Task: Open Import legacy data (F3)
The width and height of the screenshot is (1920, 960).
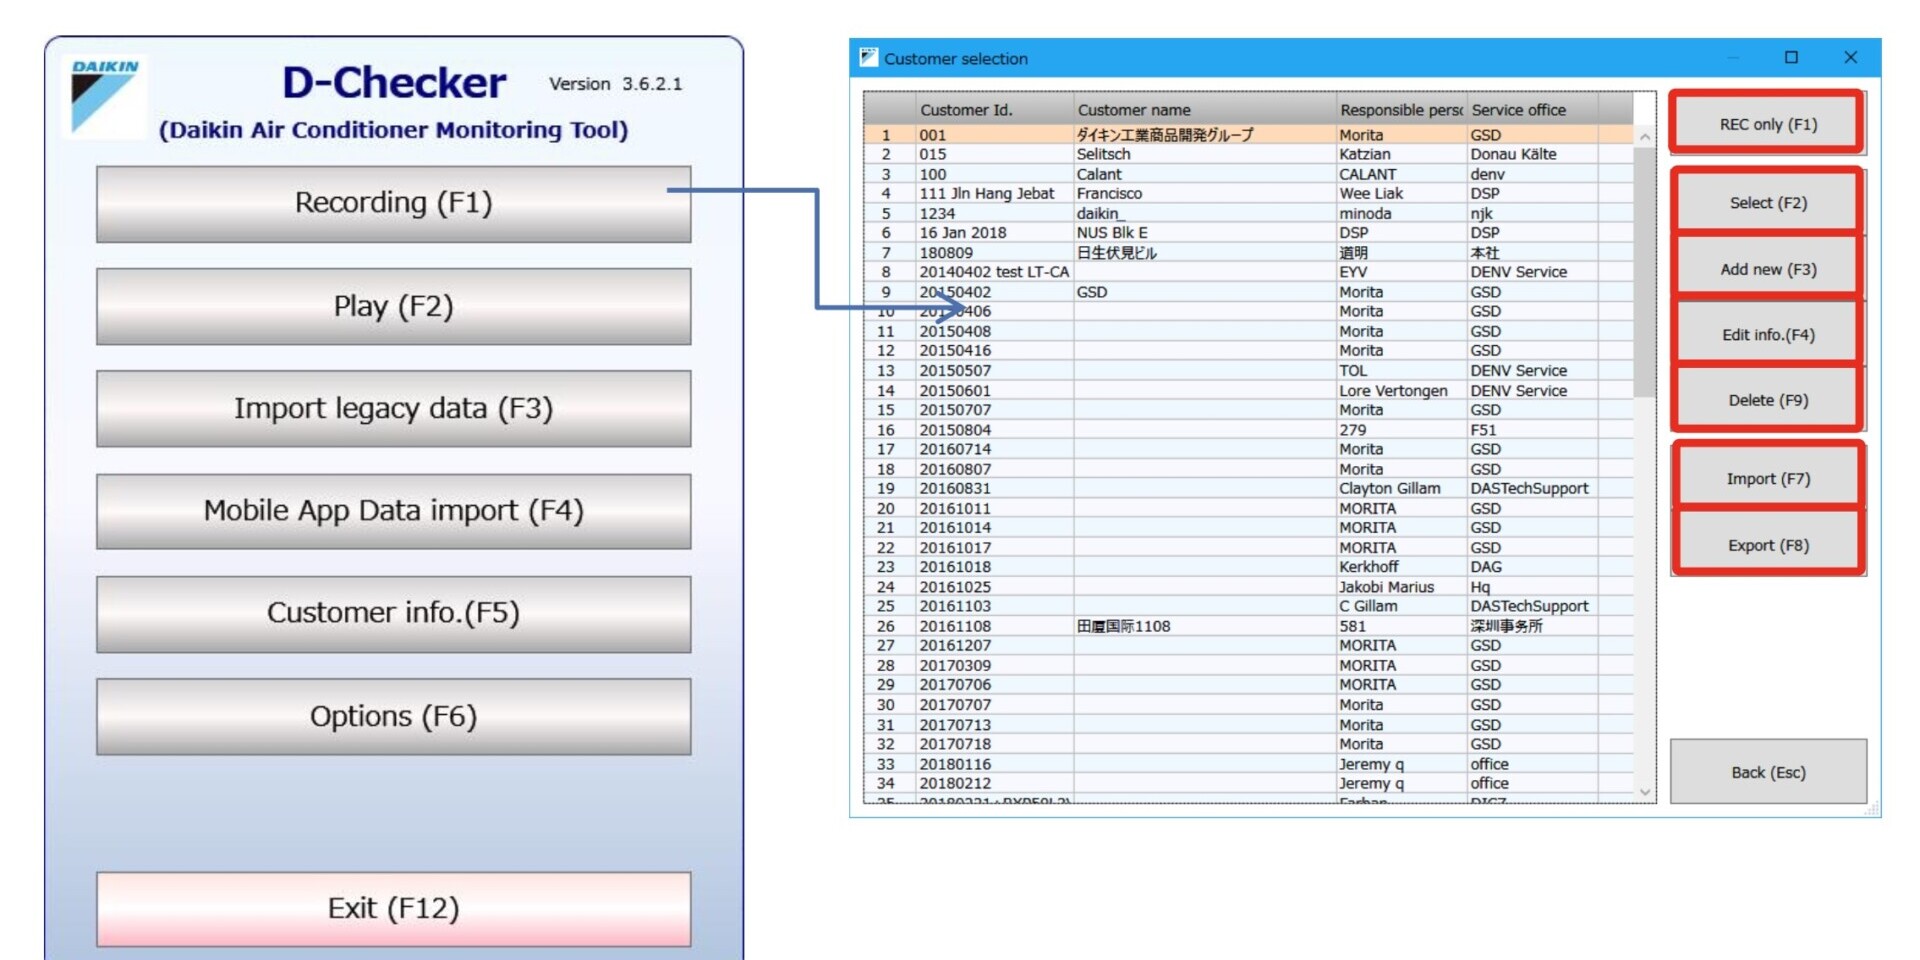Action: click(x=393, y=409)
